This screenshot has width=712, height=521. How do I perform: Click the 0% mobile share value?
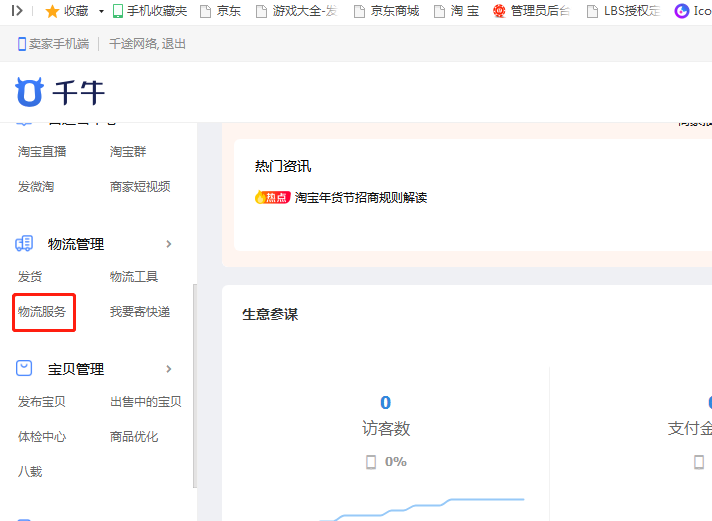click(x=396, y=461)
